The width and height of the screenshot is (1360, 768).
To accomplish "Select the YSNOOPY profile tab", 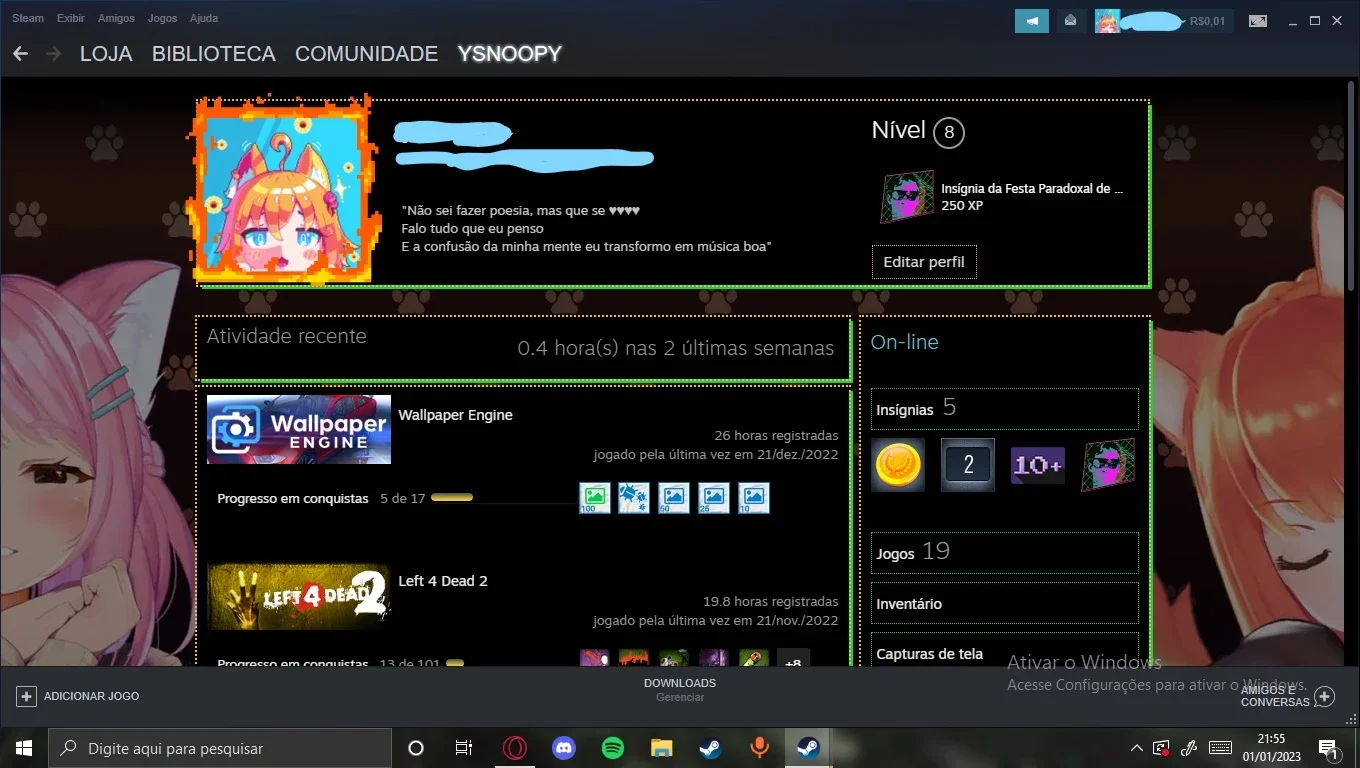I will [x=510, y=54].
